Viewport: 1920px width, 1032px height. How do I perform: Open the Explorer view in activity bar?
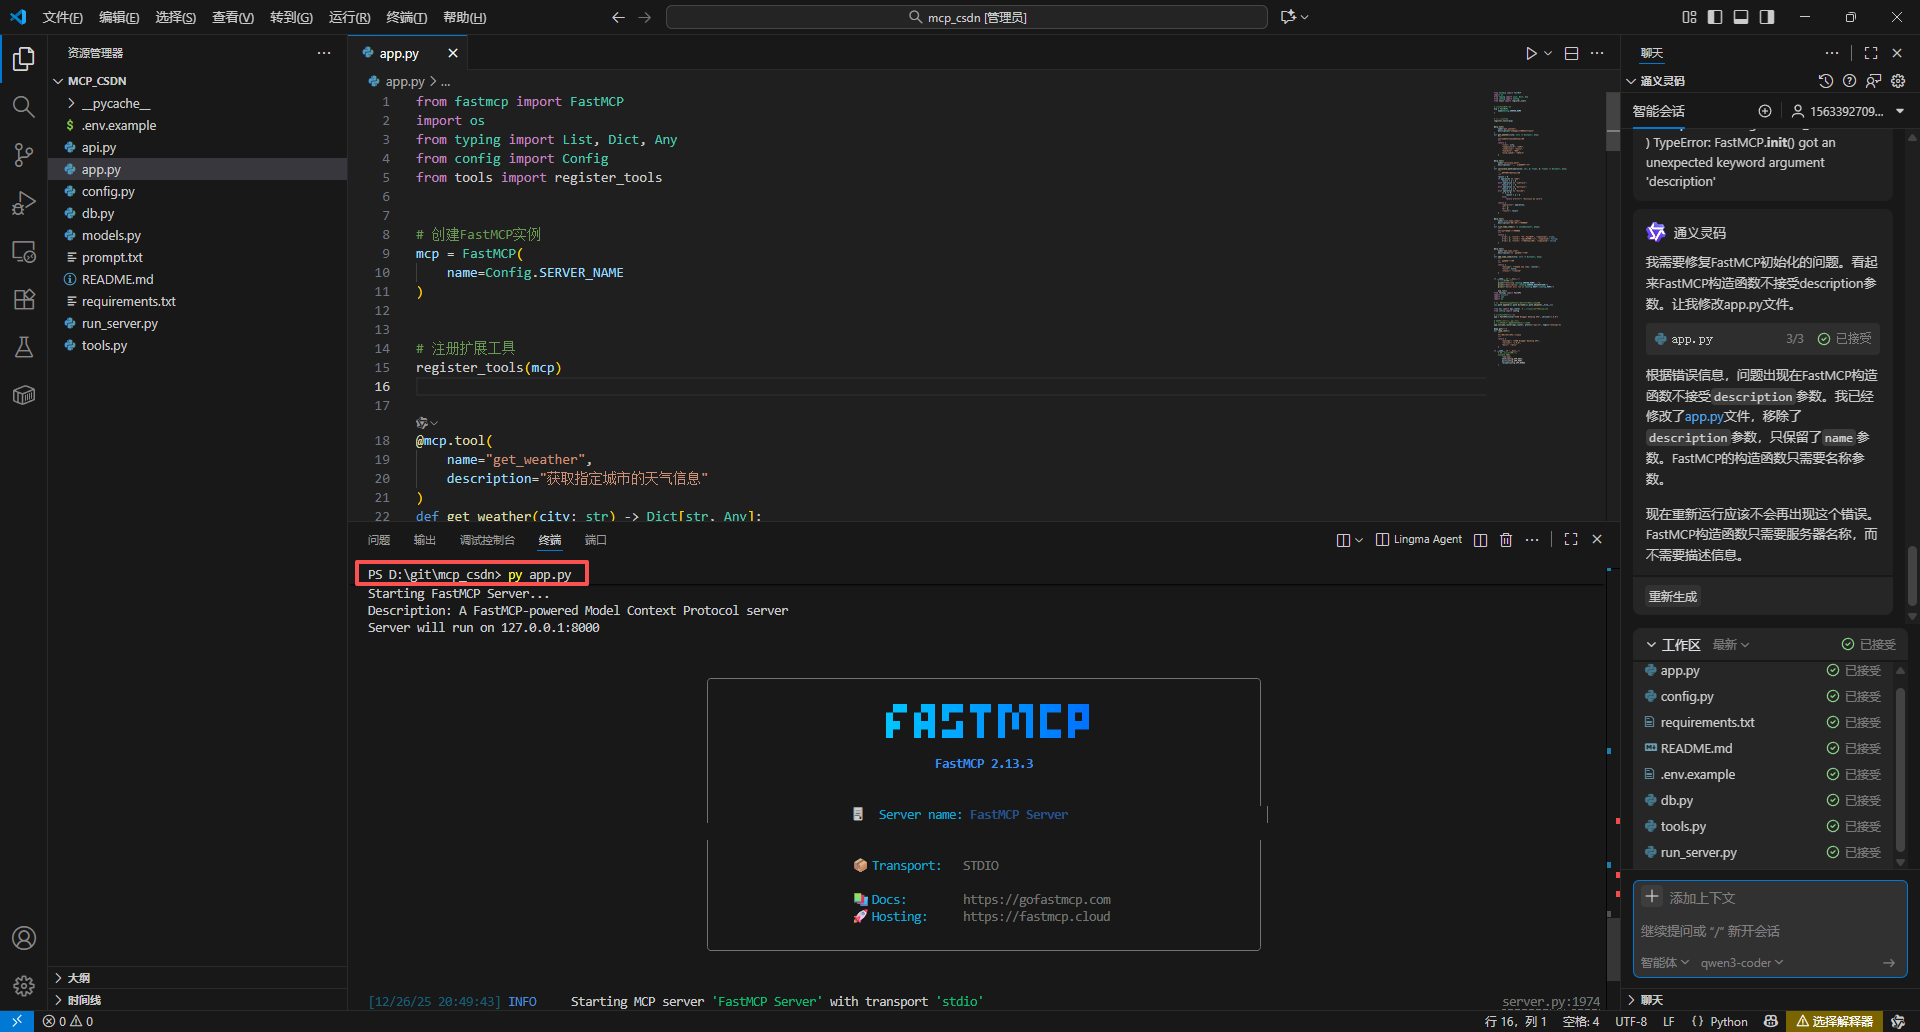24,59
